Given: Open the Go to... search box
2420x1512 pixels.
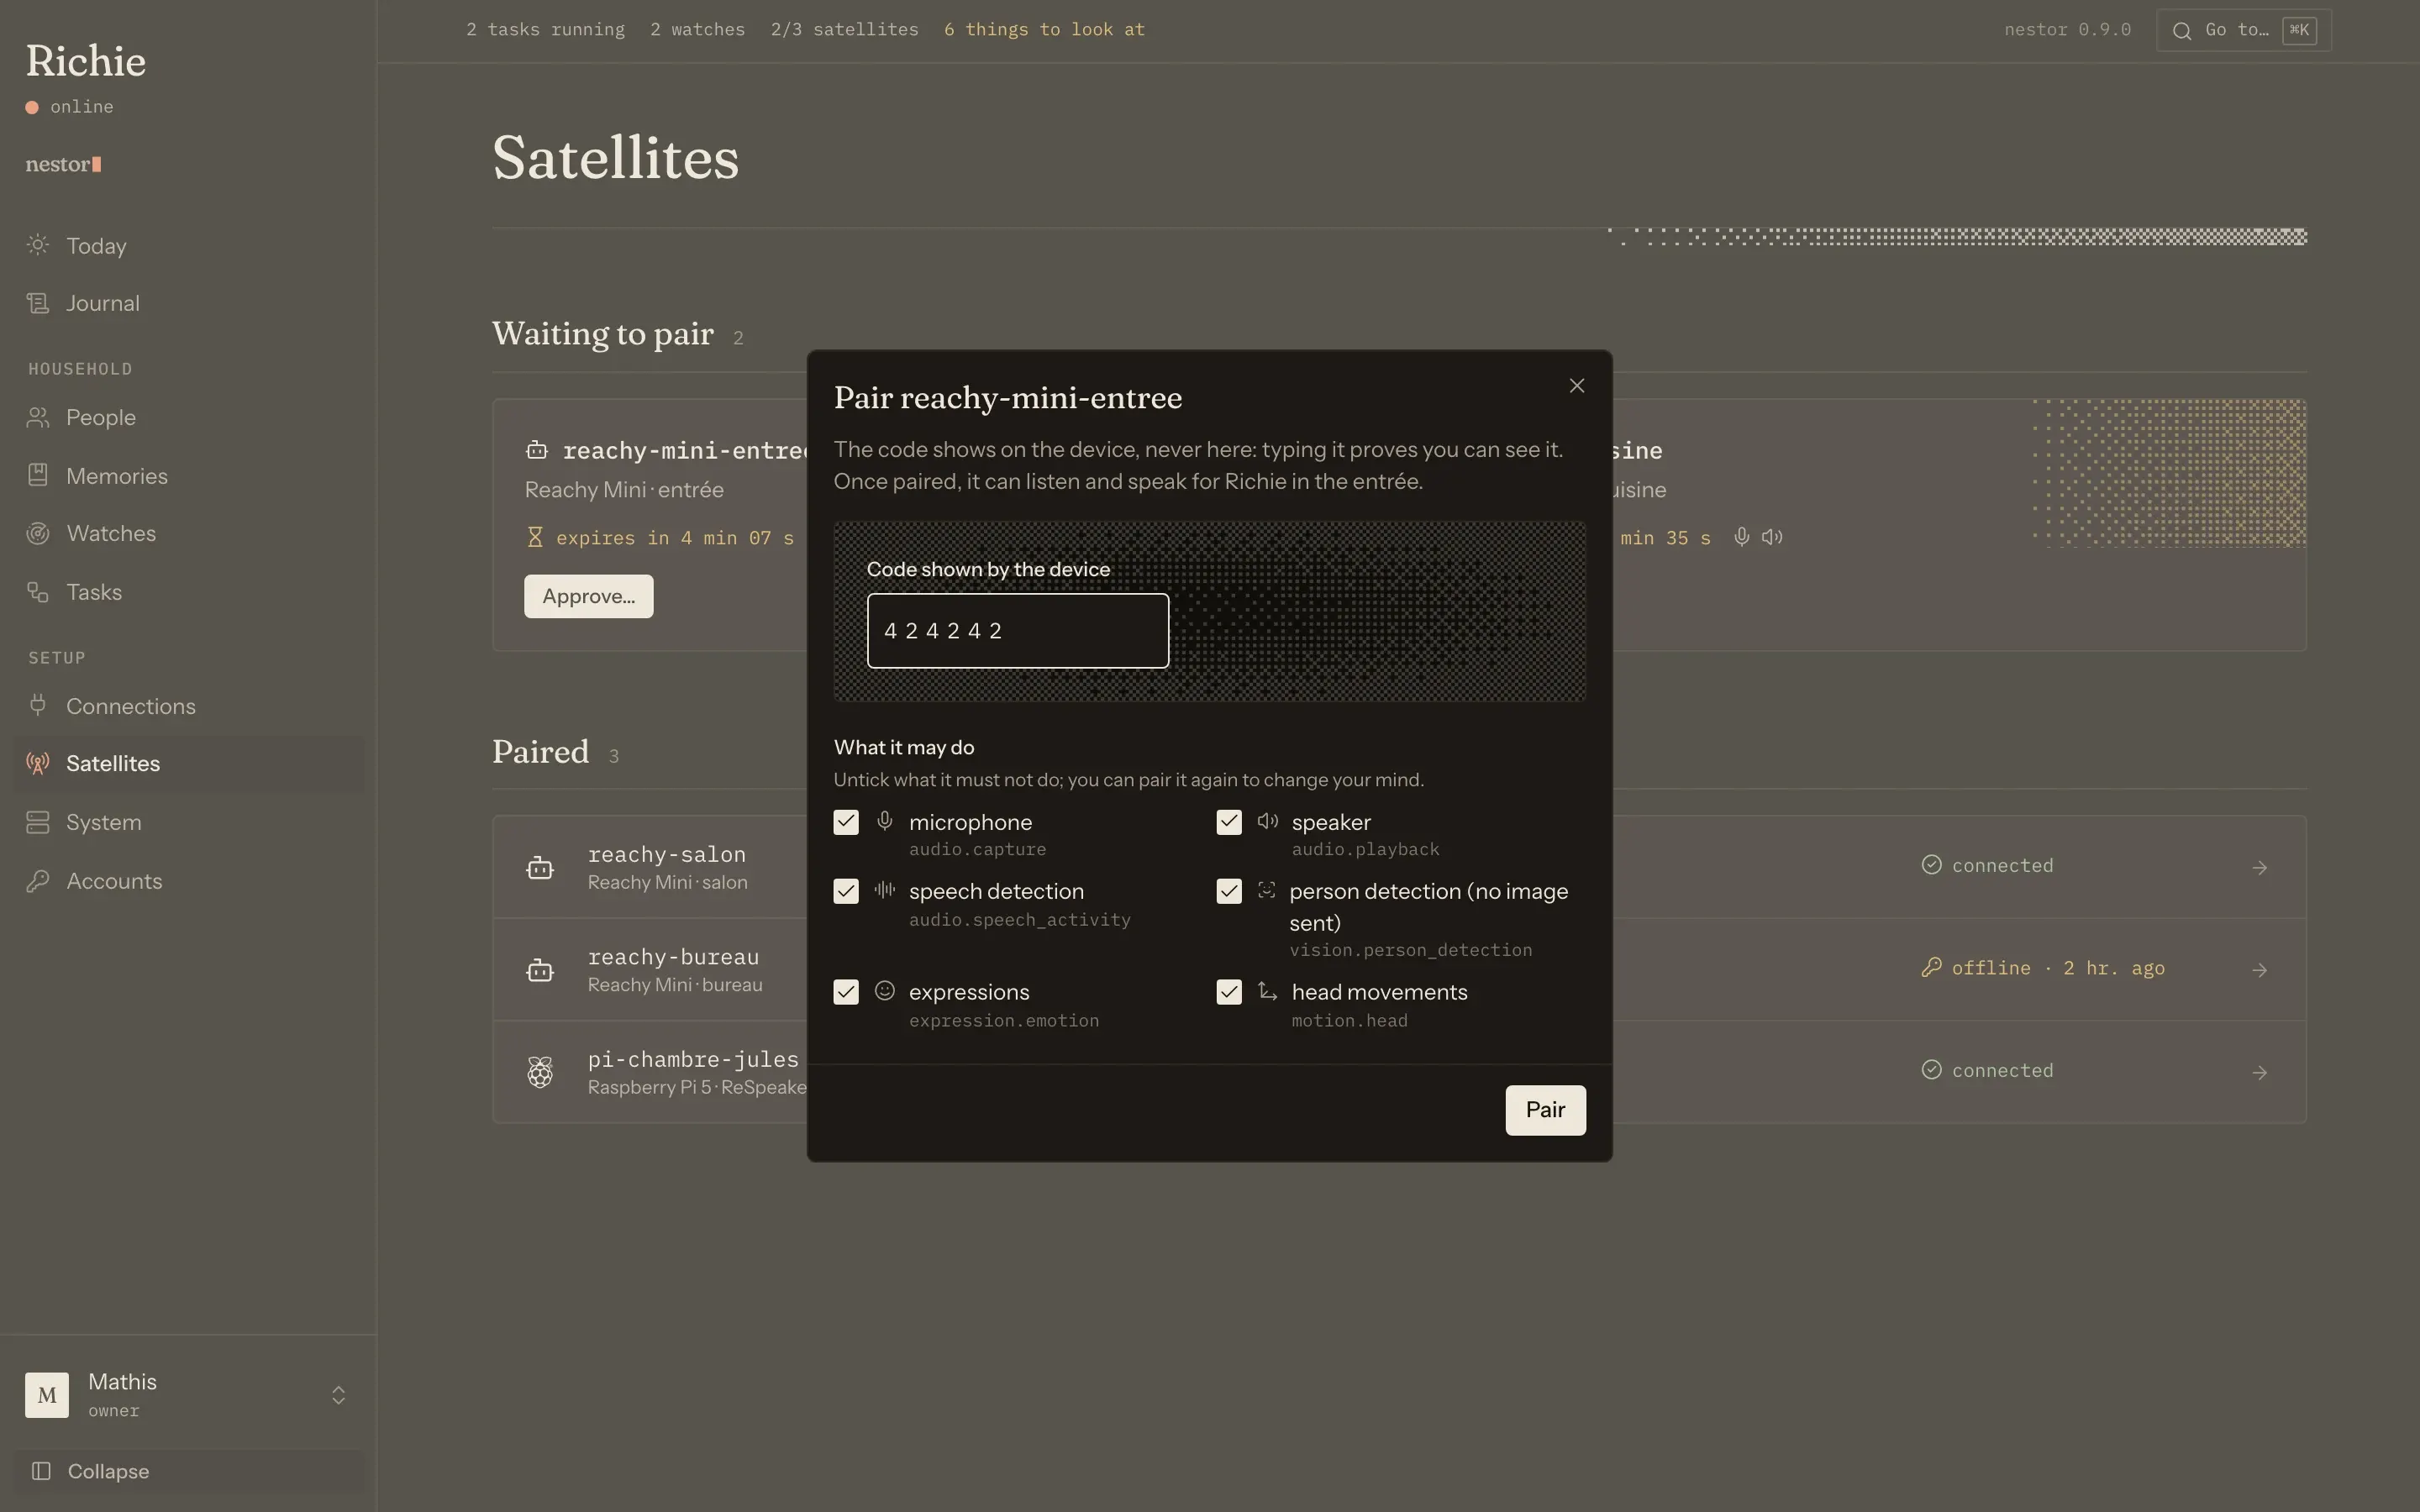Looking at the screenshot, I should pos(2243,30).
